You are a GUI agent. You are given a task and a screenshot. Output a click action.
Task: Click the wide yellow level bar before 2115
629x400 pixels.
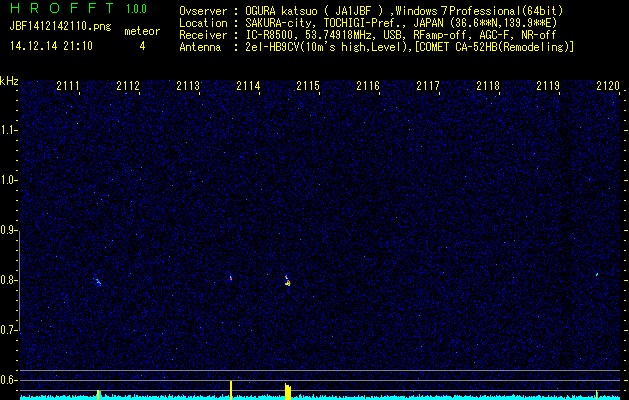tap(288, 392)
